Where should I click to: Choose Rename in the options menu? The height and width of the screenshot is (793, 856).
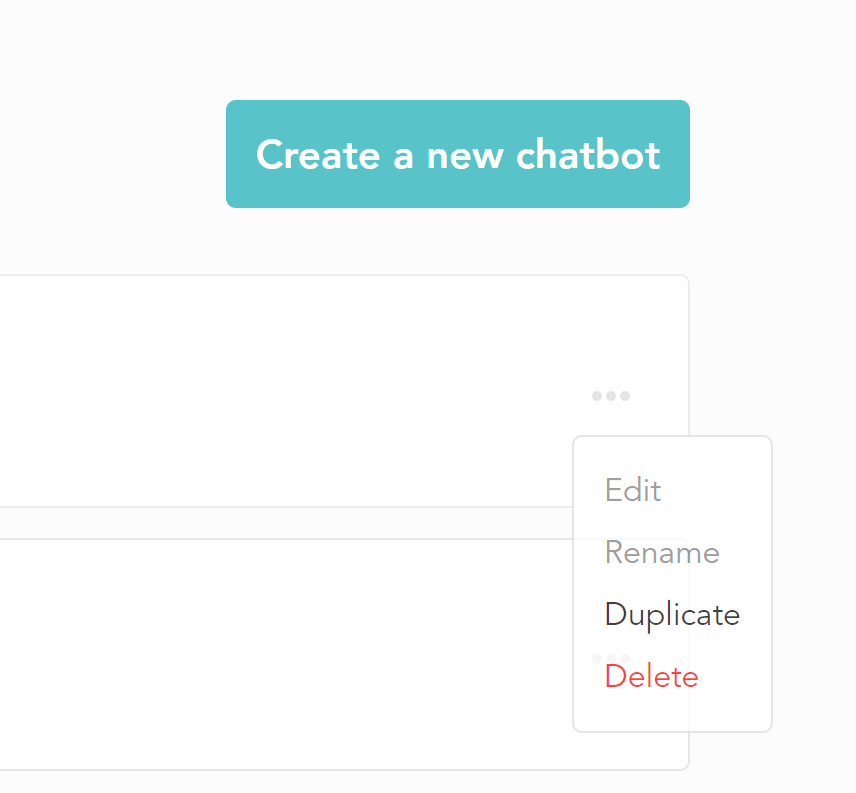tap(662, 552)
